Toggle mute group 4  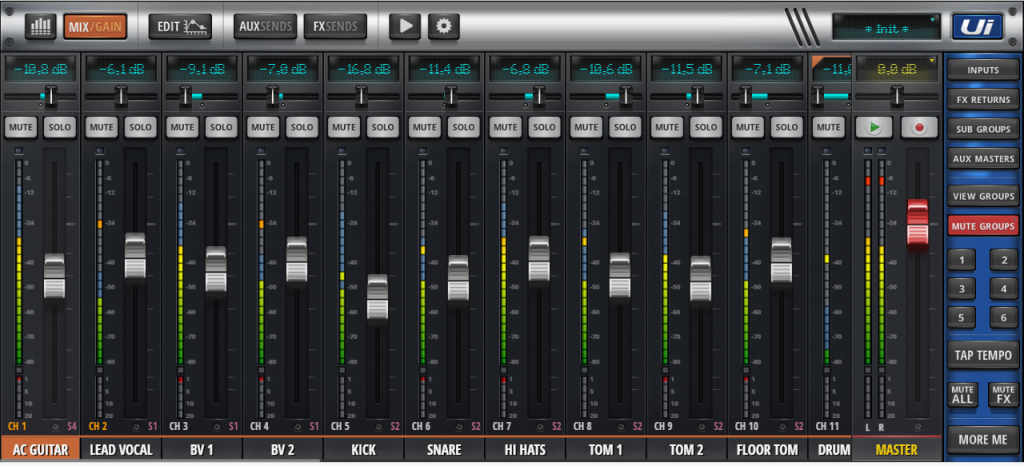click(1004, 288)
